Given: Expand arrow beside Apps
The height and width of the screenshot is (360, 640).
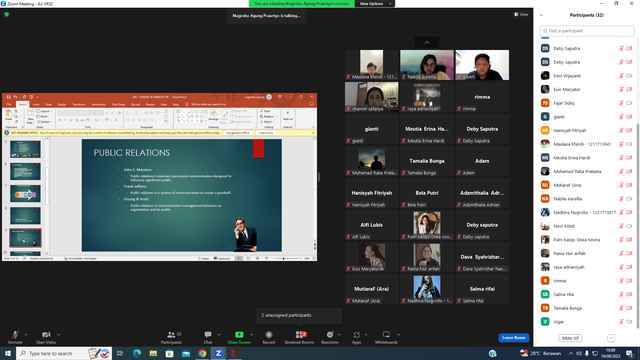Looking at the screenshot, I should pos(366,335).
